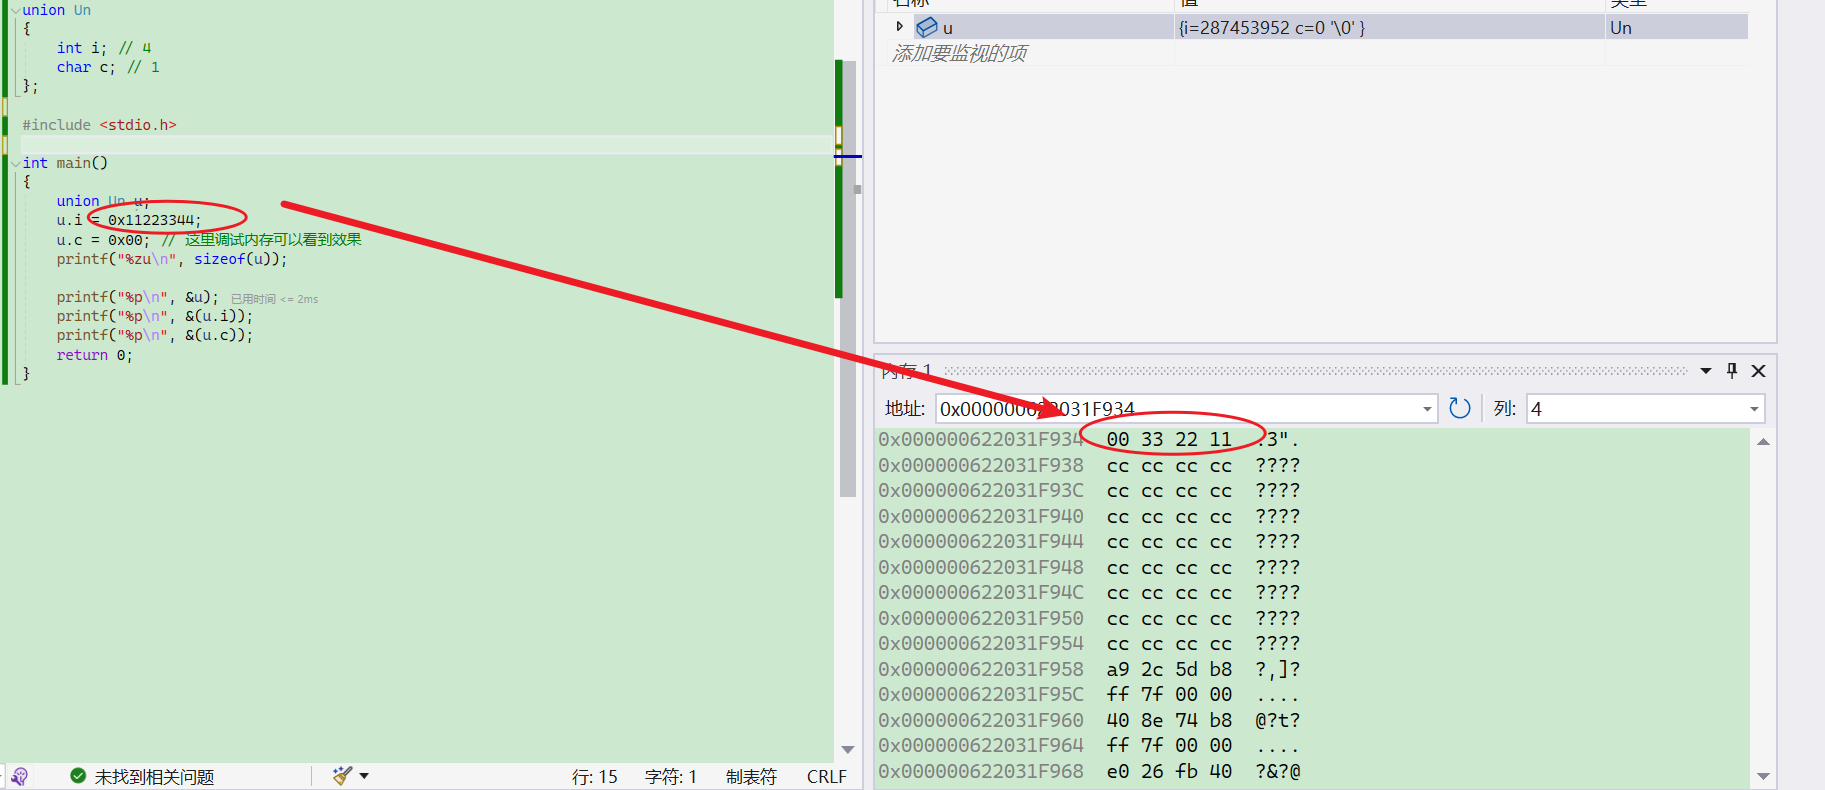Open the code cleanup options dropdown arrow
This screenshot has height=790, width=1825.
(364, 776)
